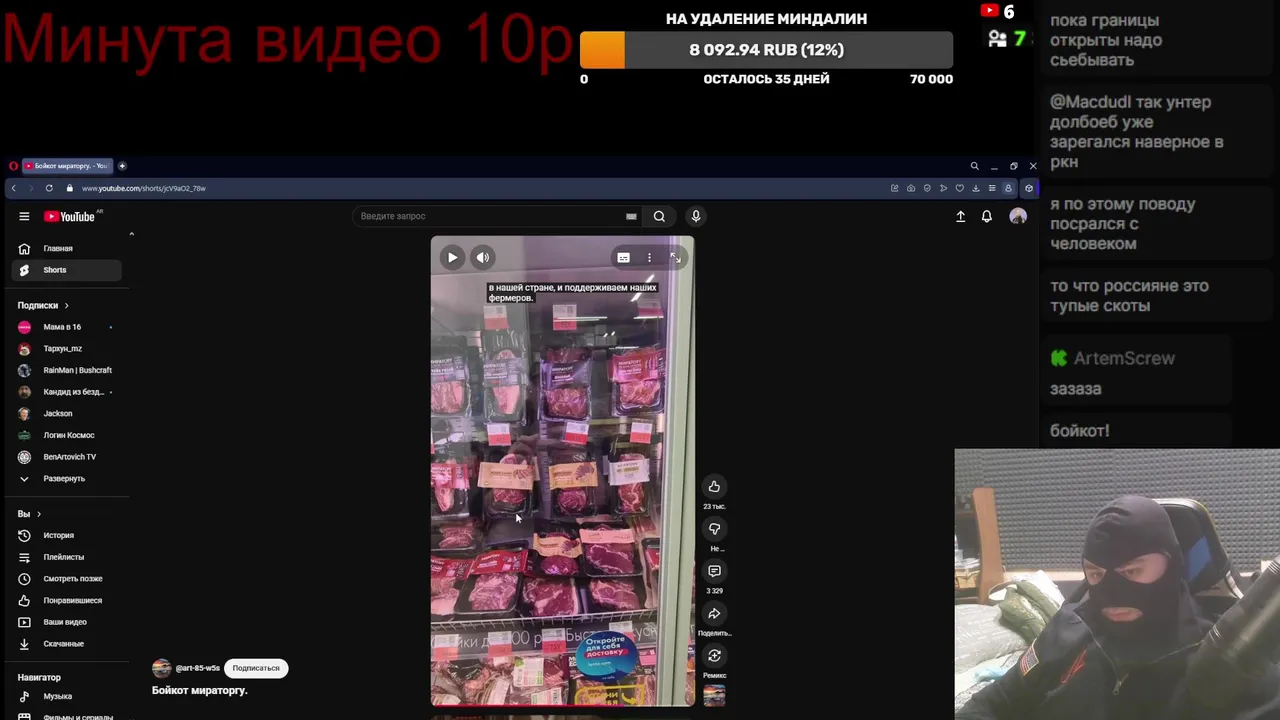Click the Opera snapshot camera icon
Viewport: 1280px width, 720px height.
911,188
